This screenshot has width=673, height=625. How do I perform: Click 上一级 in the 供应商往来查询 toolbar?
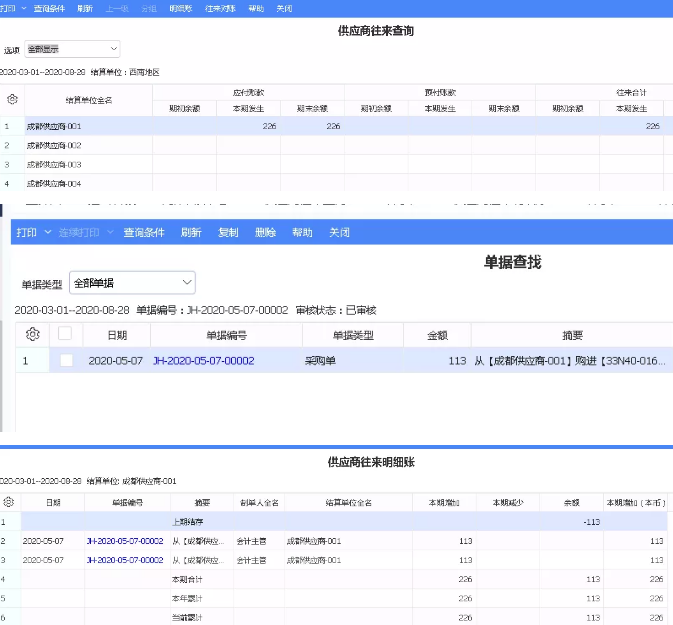(x=117, y=8)
